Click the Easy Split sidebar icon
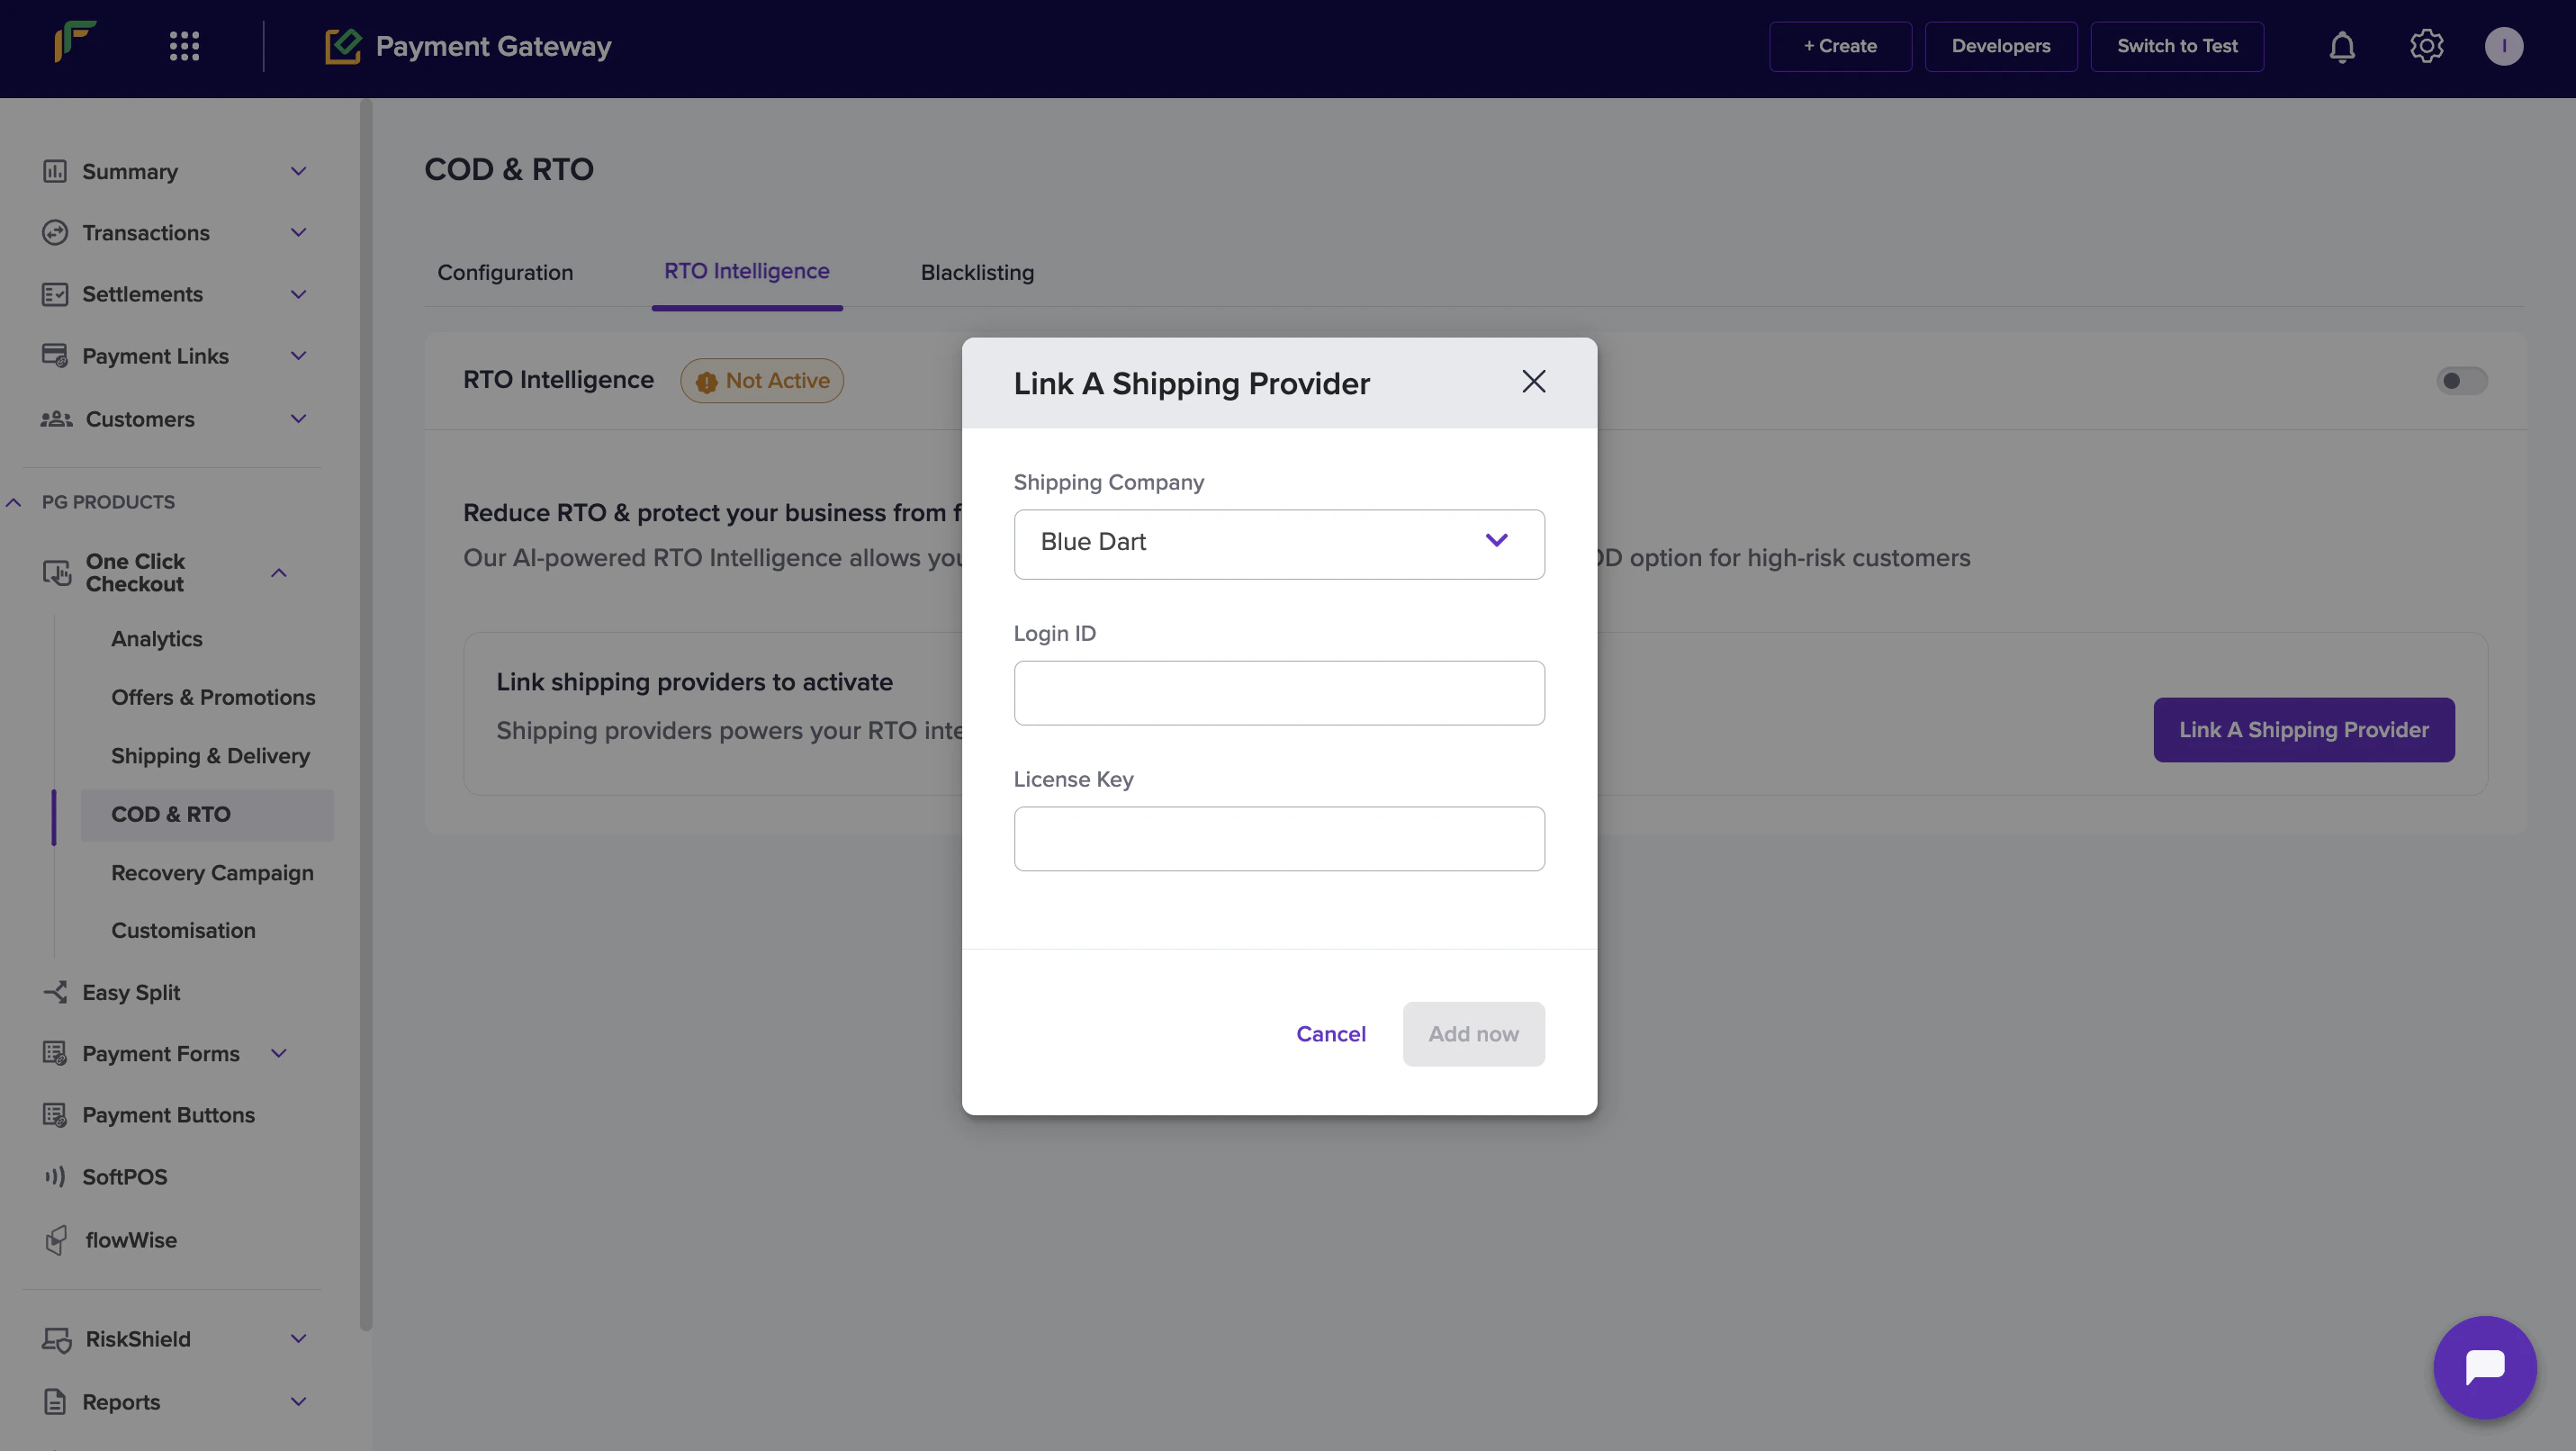 55,992
